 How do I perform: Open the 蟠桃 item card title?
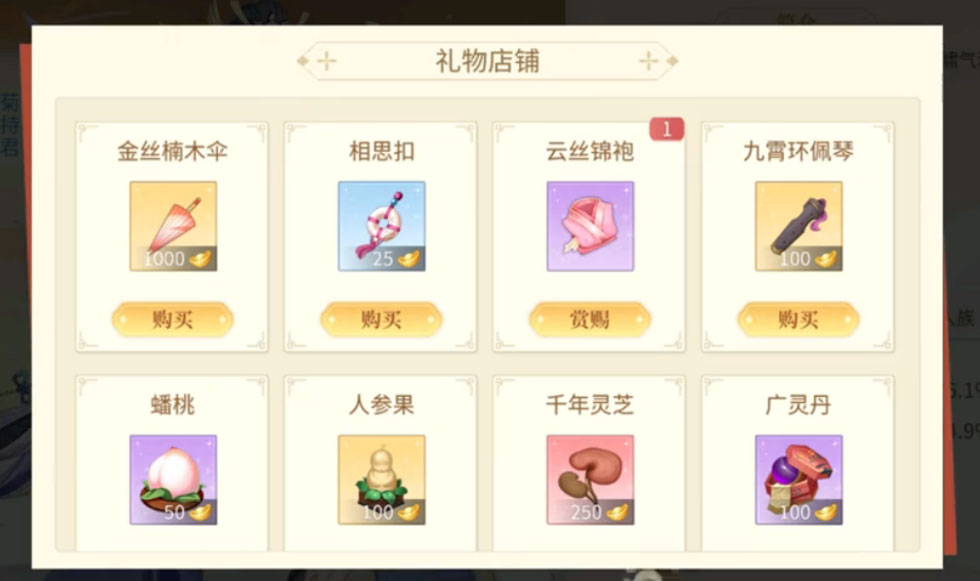click(x=173, y=405)
